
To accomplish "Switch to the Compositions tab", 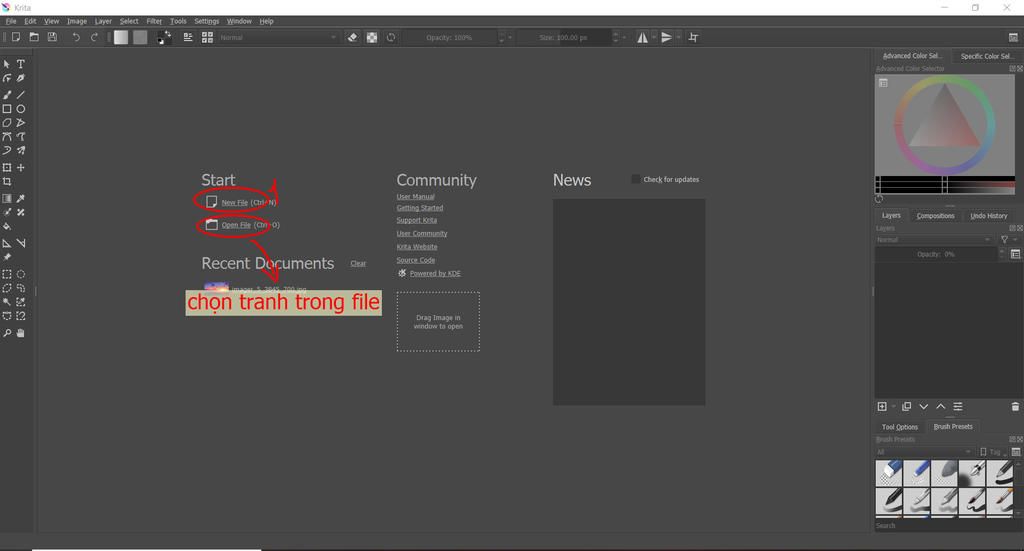I will [x=935, y=215].
